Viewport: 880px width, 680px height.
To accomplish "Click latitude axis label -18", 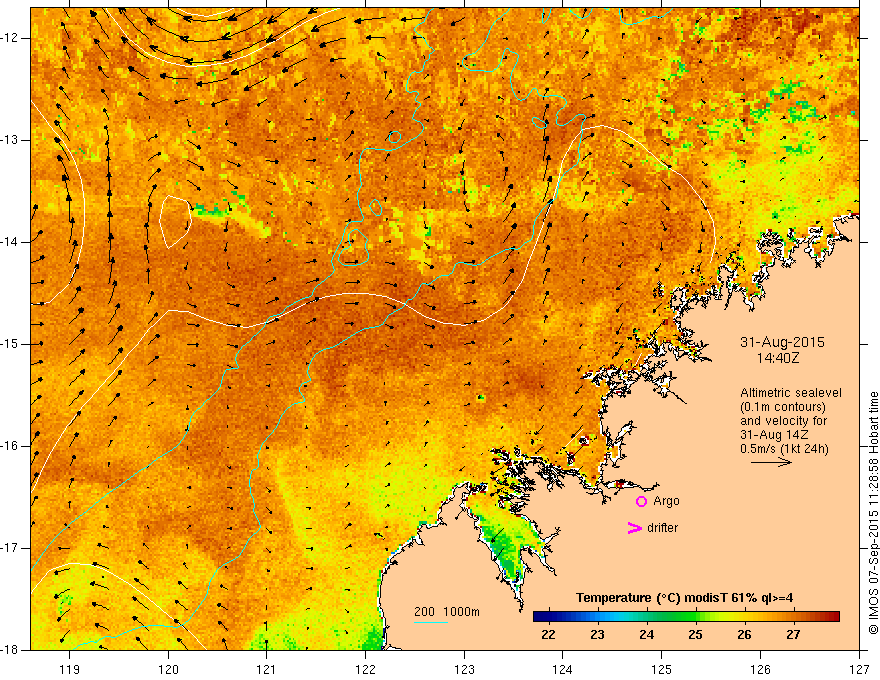I will (x=11, y=650).
